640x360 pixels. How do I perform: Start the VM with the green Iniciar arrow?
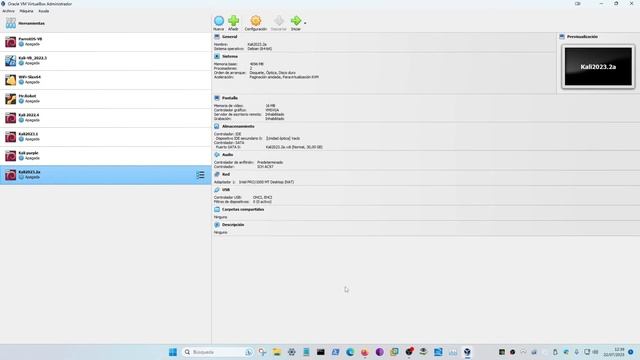(296, 20)
